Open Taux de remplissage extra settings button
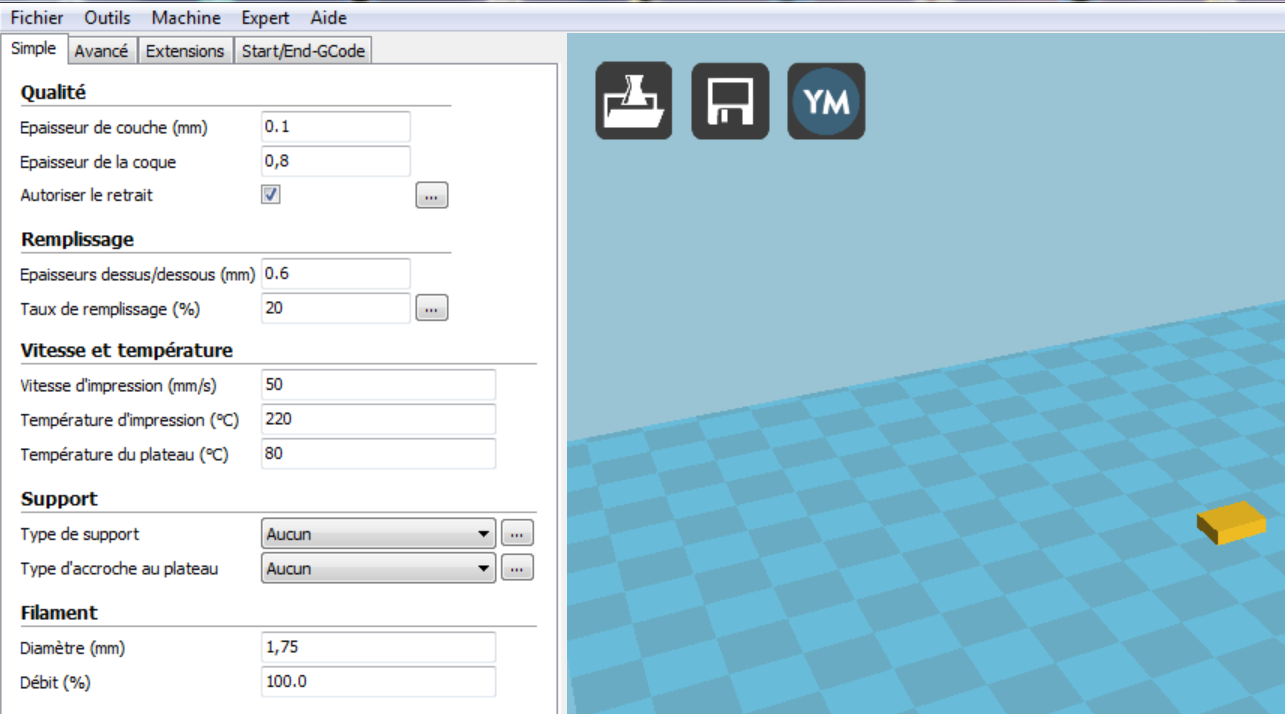The height and width of the screenshot is (714, 1285). [431, 309]
